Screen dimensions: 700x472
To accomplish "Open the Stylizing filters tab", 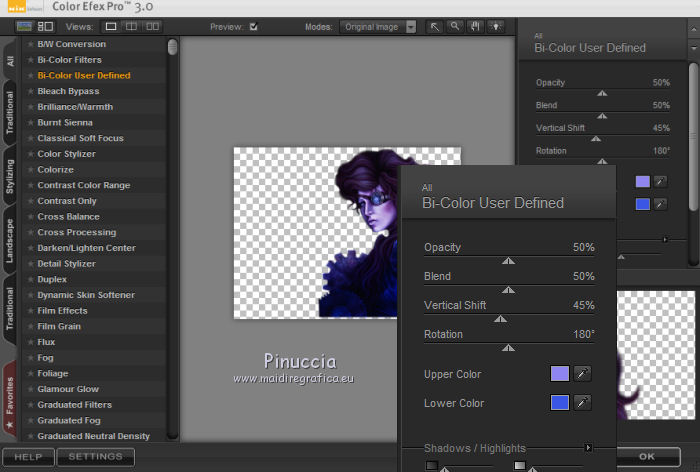I will pyautogui.click(x=10, y=176).
